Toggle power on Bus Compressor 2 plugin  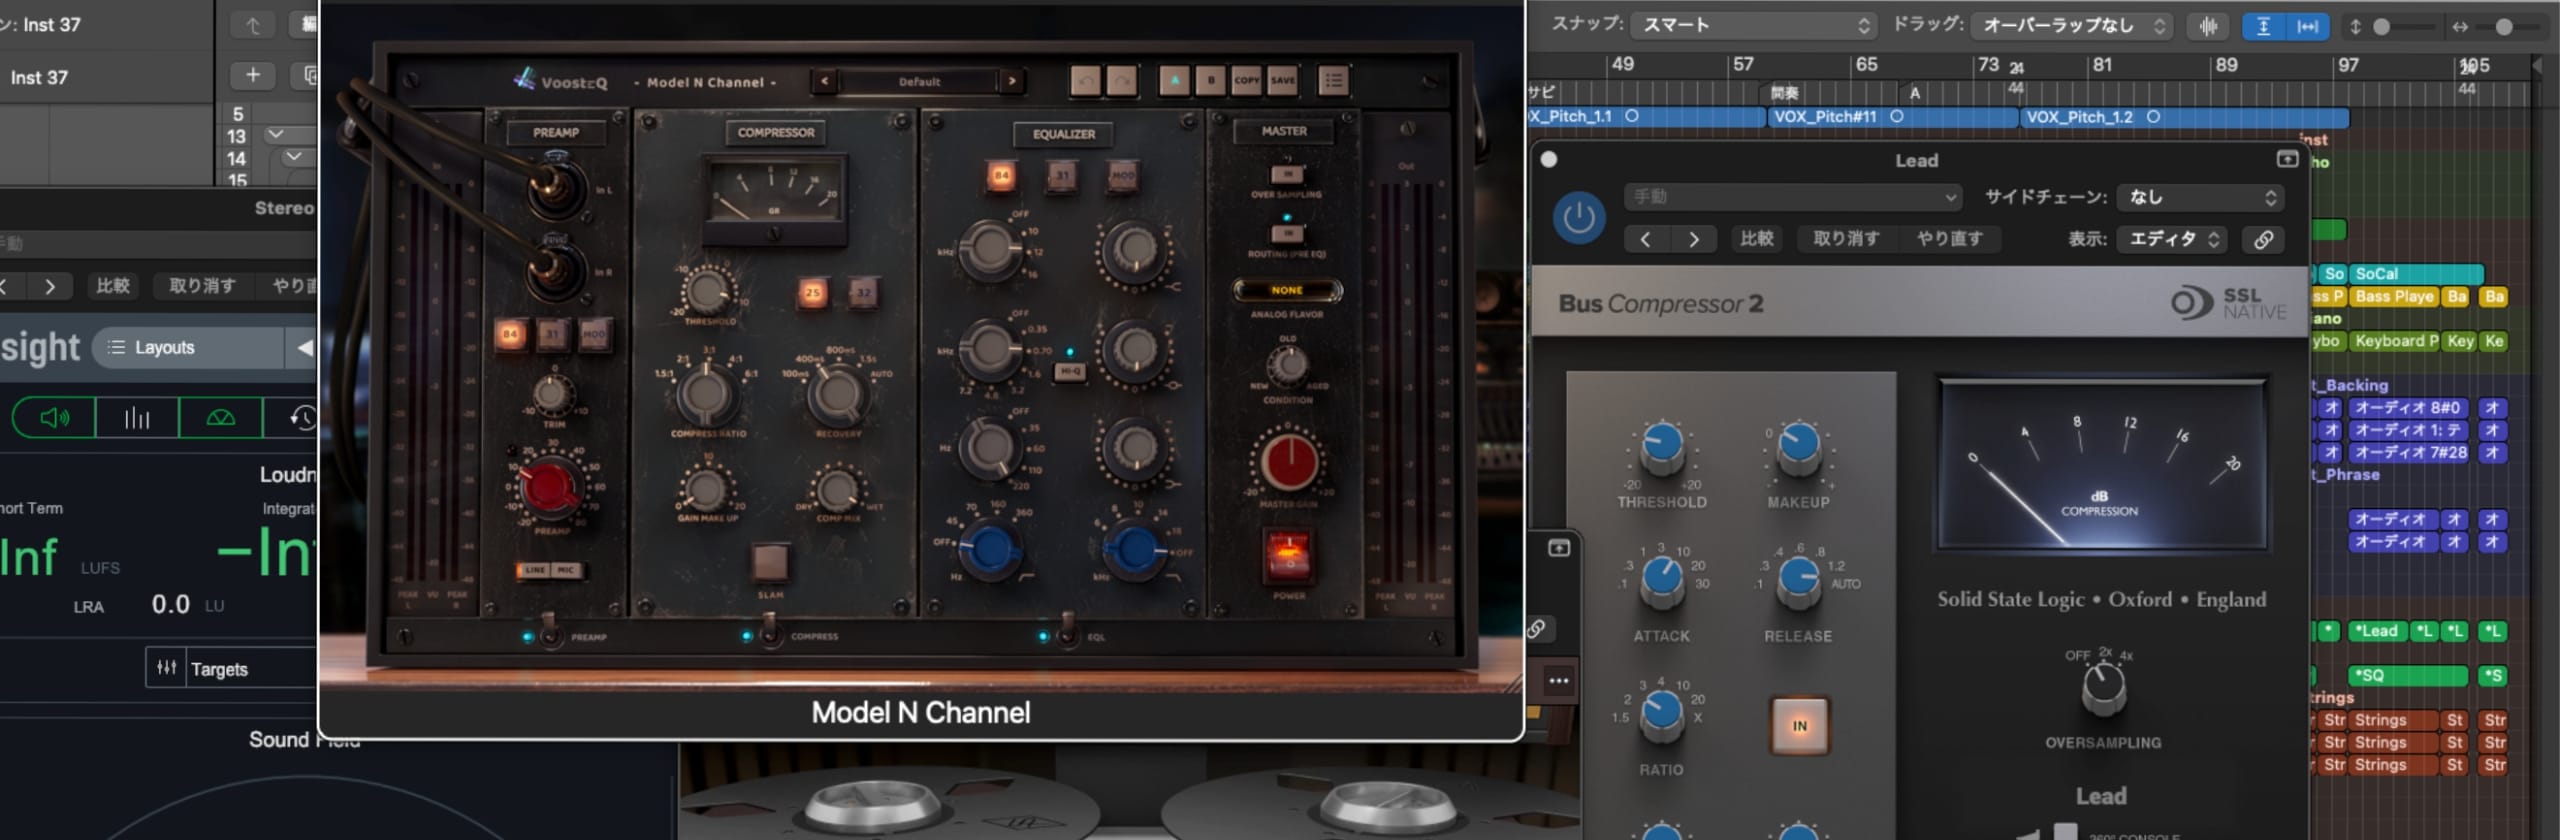pos(1579,217)
